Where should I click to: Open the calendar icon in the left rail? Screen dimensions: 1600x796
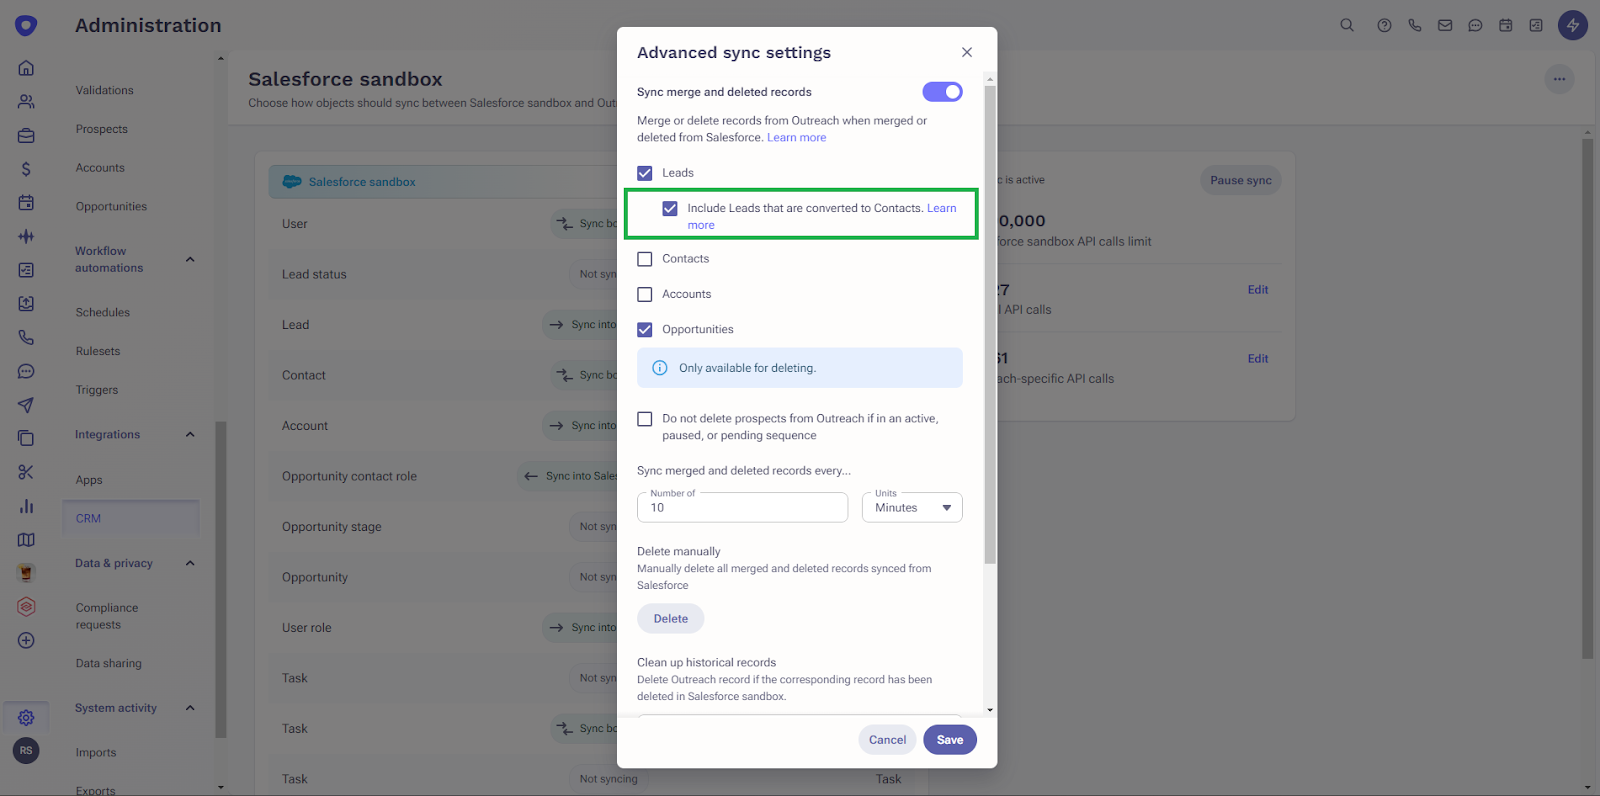26,203
